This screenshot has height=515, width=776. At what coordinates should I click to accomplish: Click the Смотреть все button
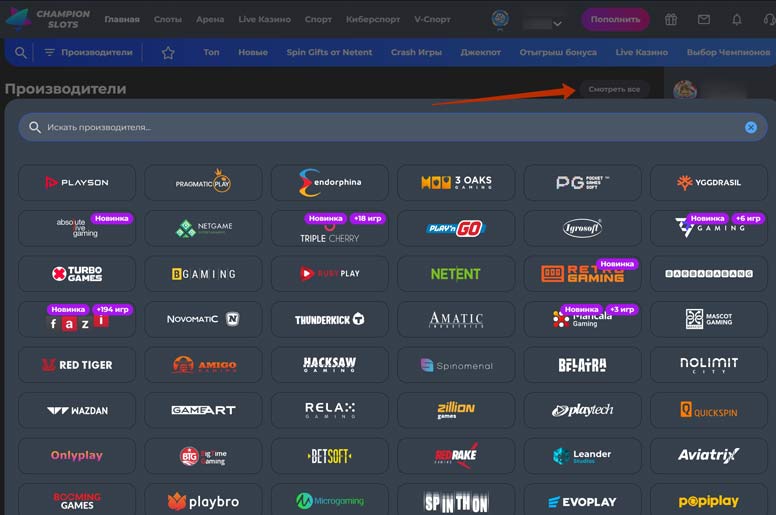[x=614, y=89]
